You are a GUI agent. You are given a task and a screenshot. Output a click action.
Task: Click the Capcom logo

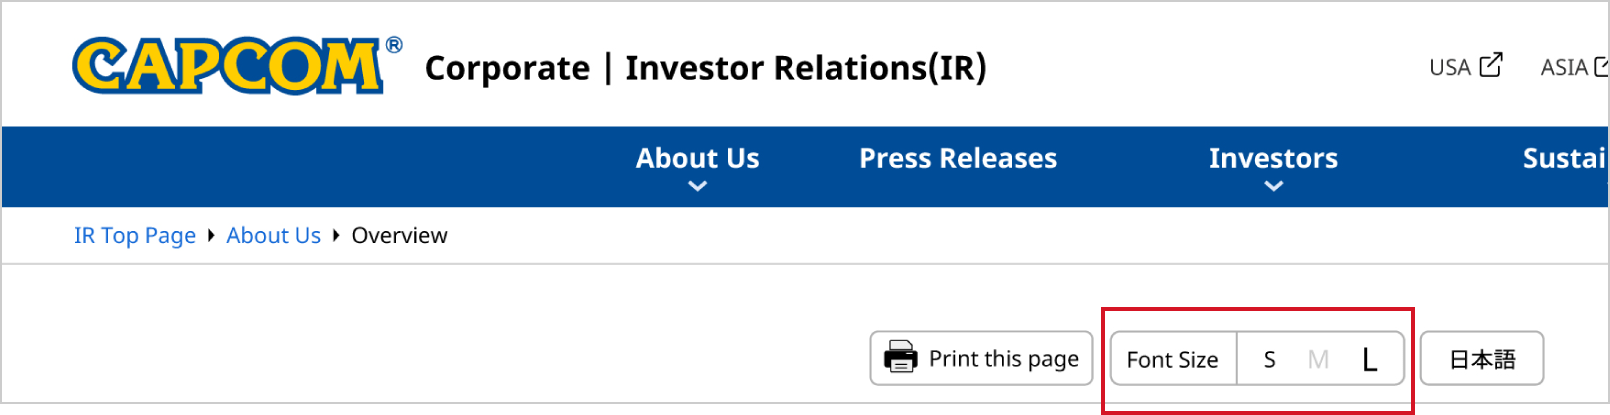click(x=230, y=66)
